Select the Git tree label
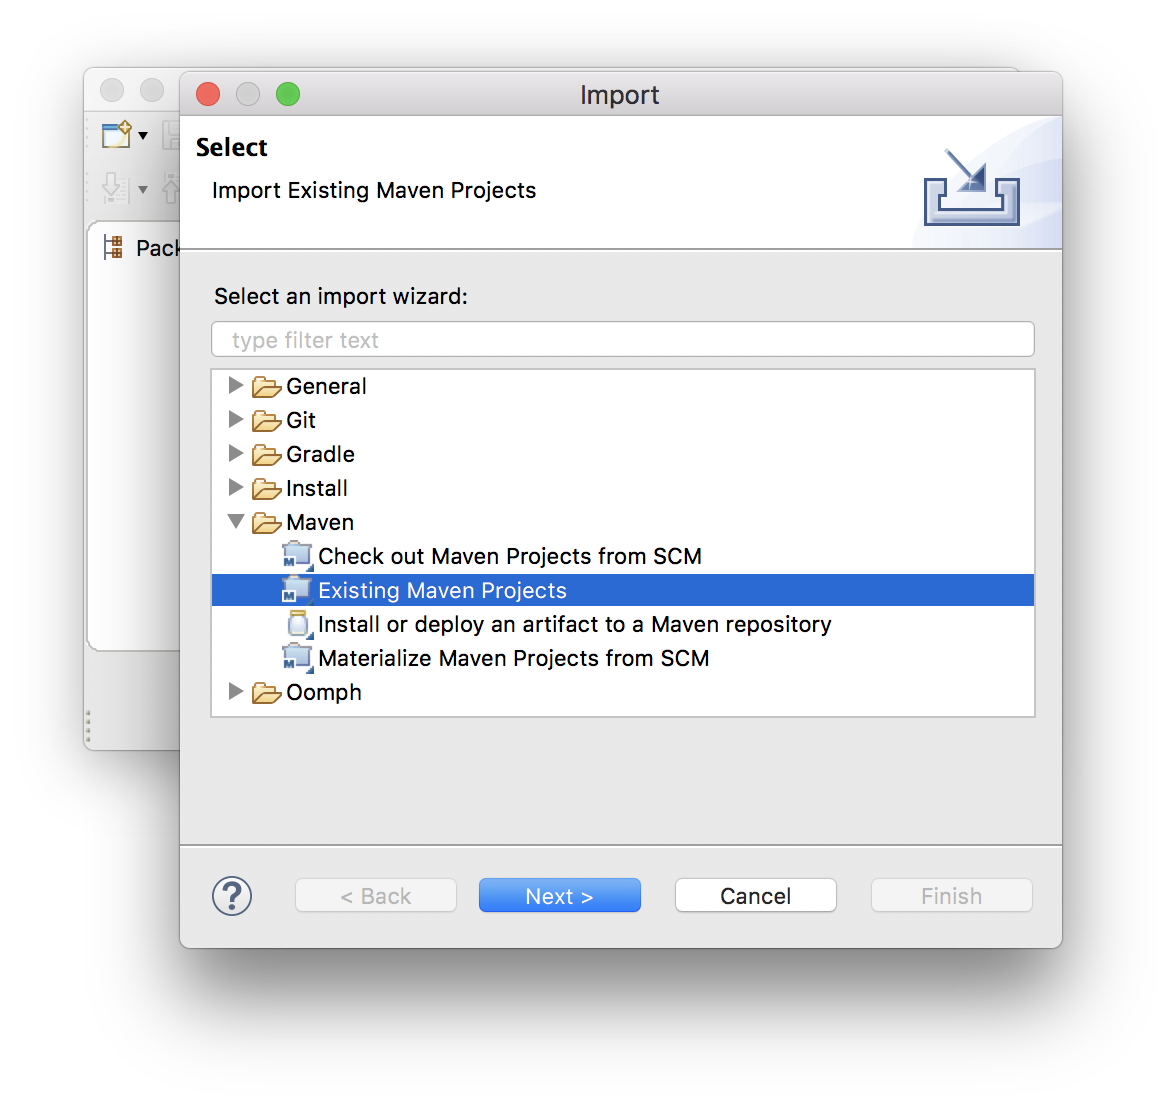1174x1108 pixels. tap(301, 421)
